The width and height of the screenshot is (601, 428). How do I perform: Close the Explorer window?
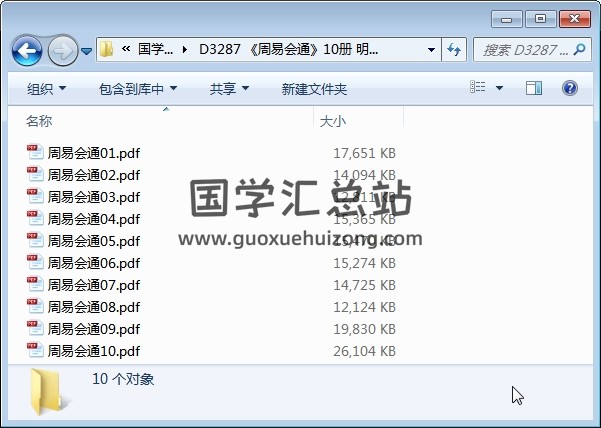coord(575,19)
